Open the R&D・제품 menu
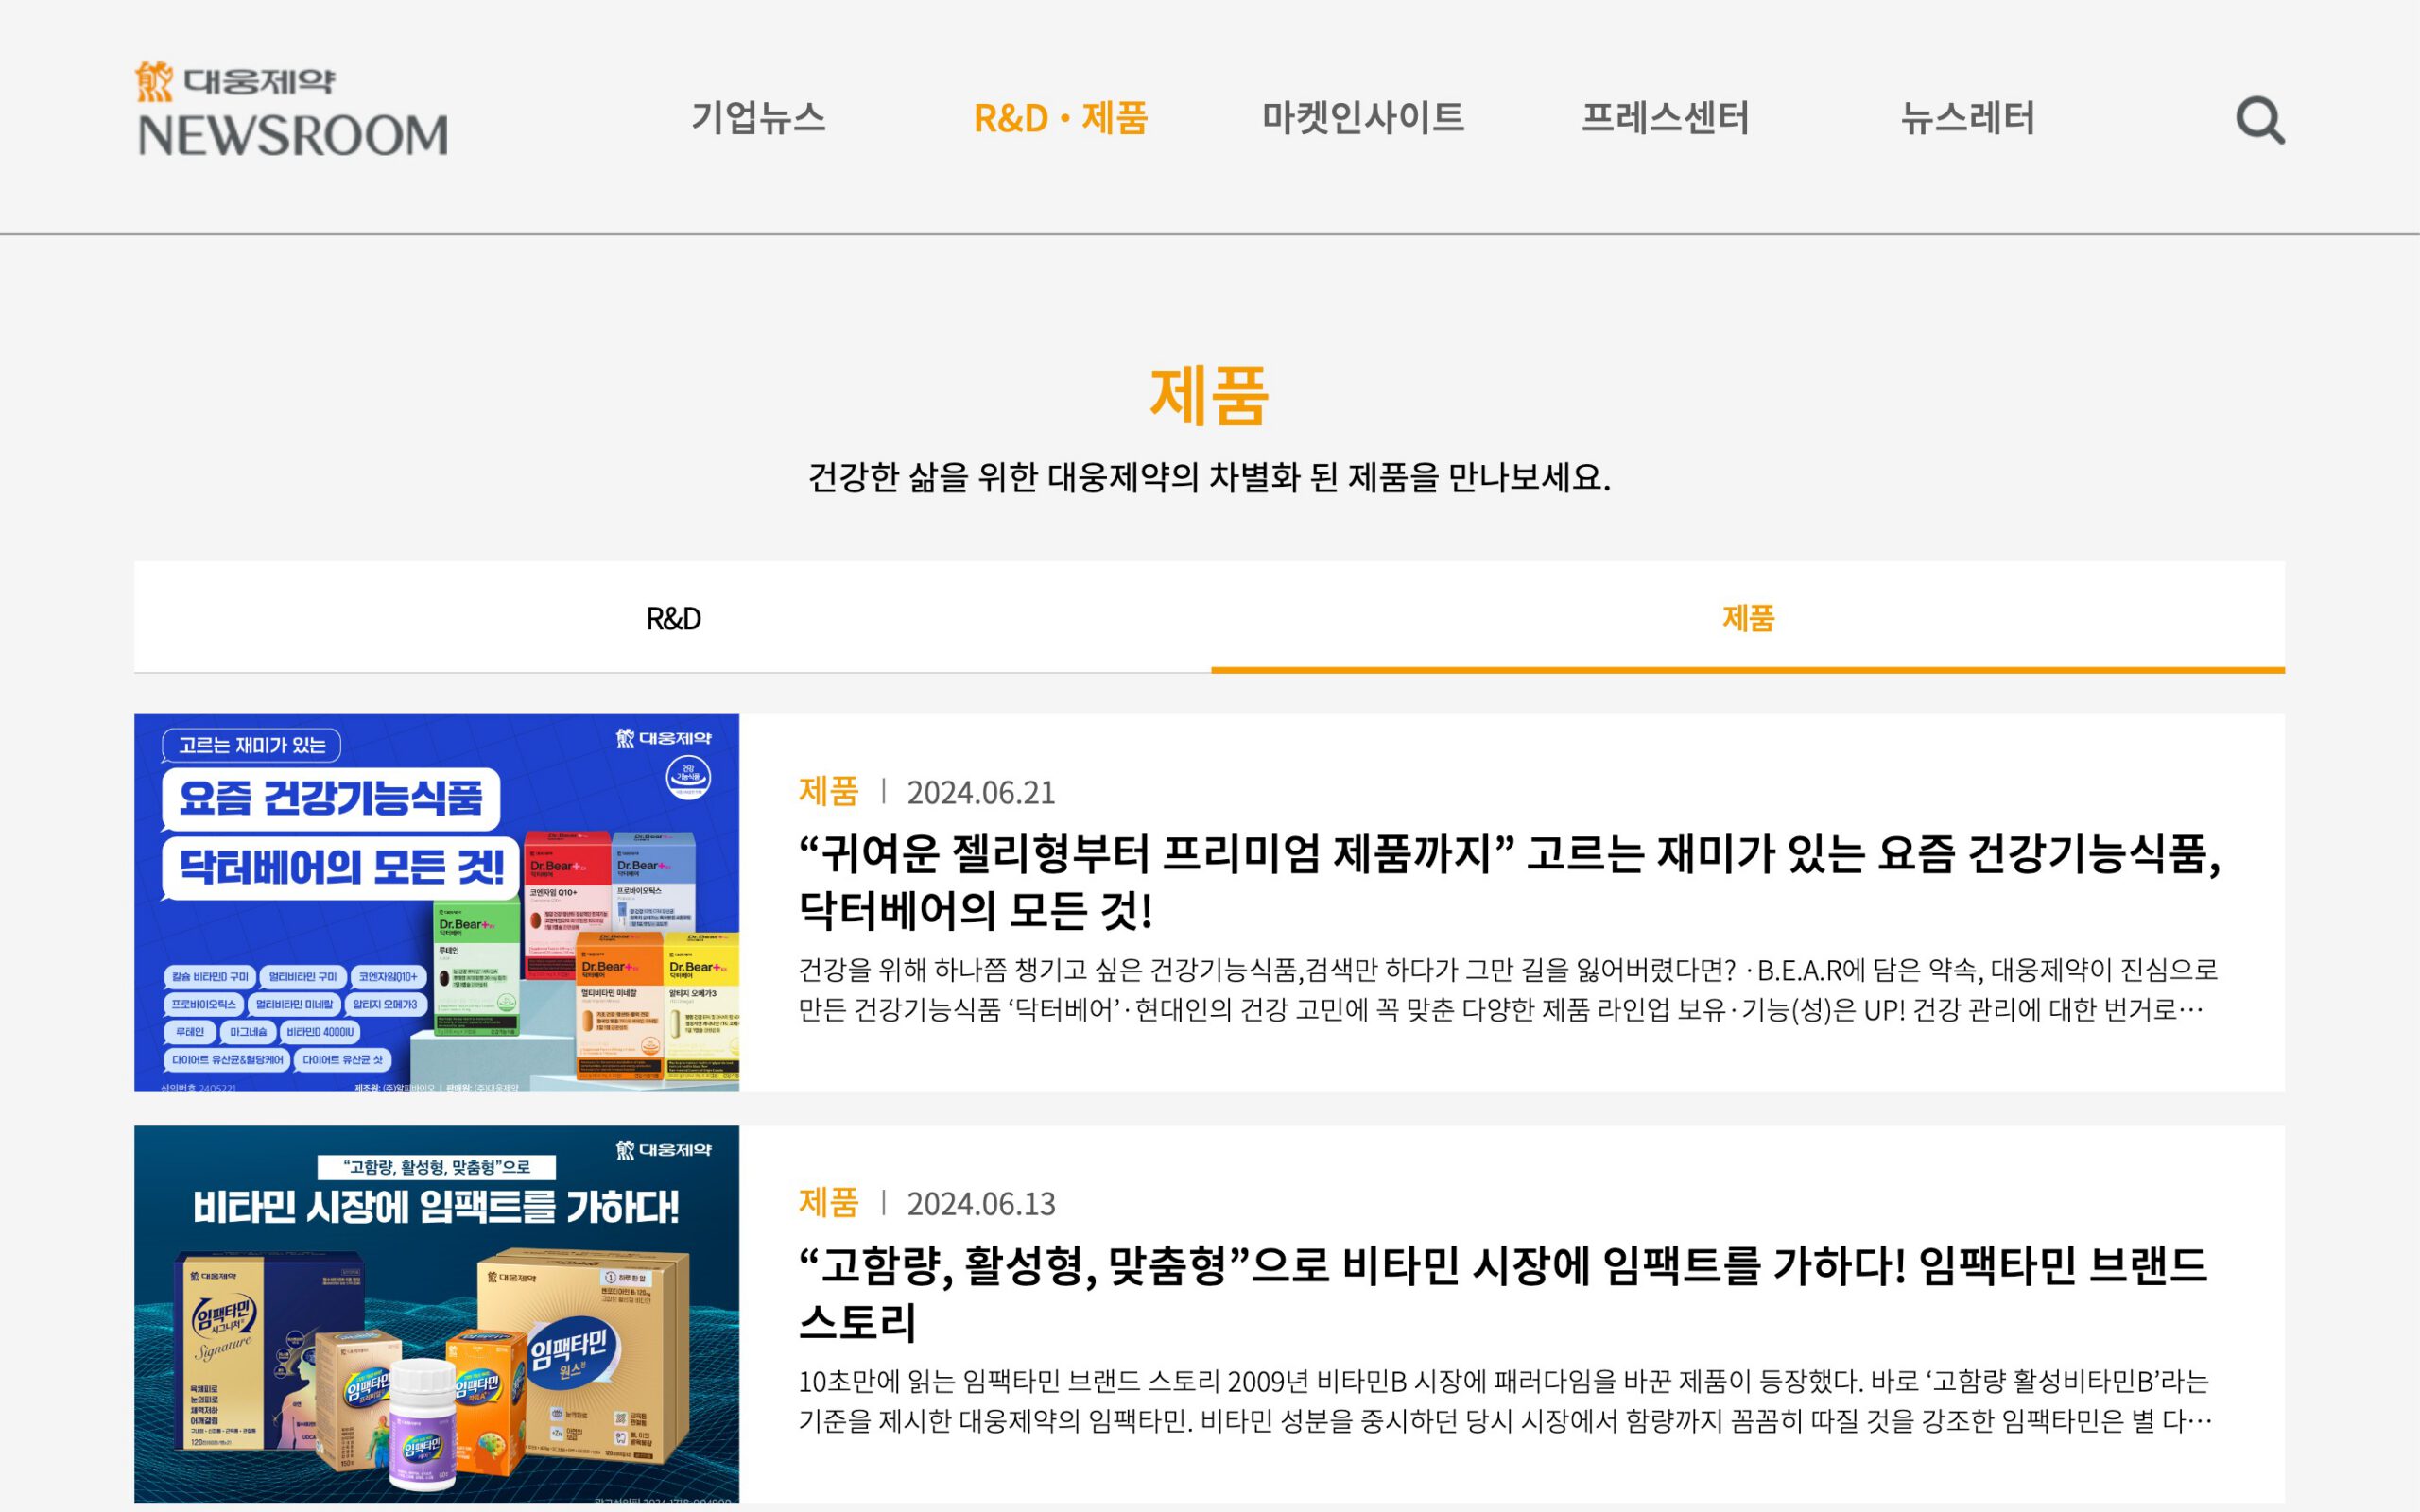The height and width of the screenshot is (1512, 2420). (1060, 118)
